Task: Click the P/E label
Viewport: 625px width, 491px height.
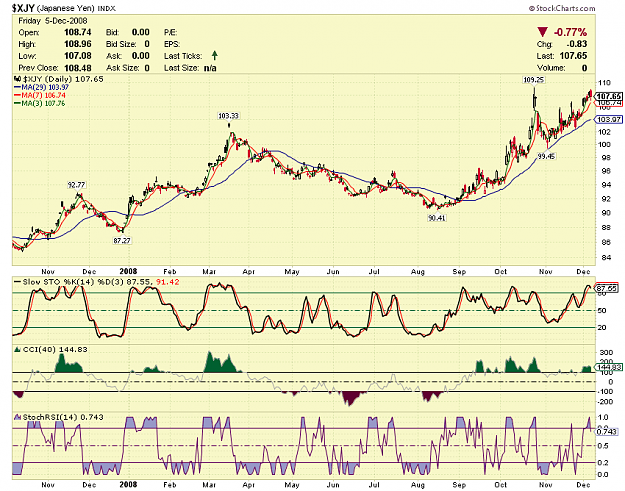Action: [x=170, y=32]
